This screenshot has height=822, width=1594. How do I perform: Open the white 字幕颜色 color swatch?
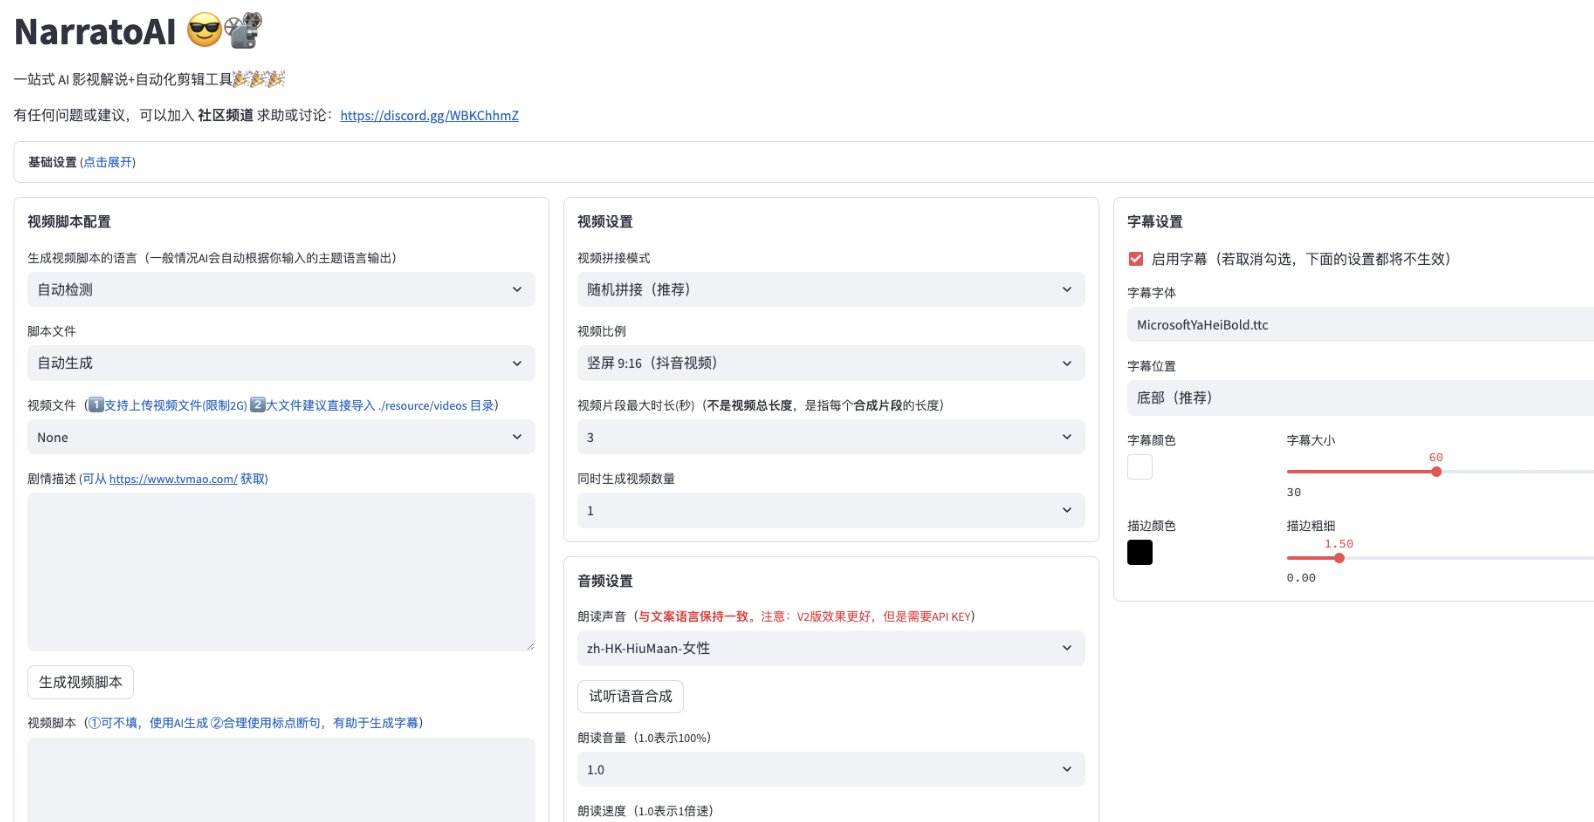[1140, 467]
